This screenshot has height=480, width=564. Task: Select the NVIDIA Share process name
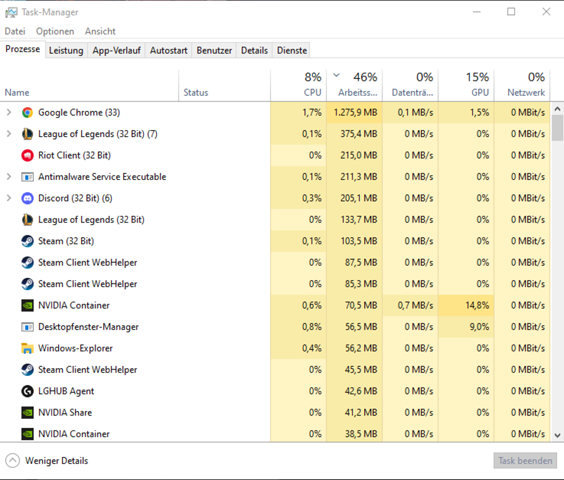65,412
